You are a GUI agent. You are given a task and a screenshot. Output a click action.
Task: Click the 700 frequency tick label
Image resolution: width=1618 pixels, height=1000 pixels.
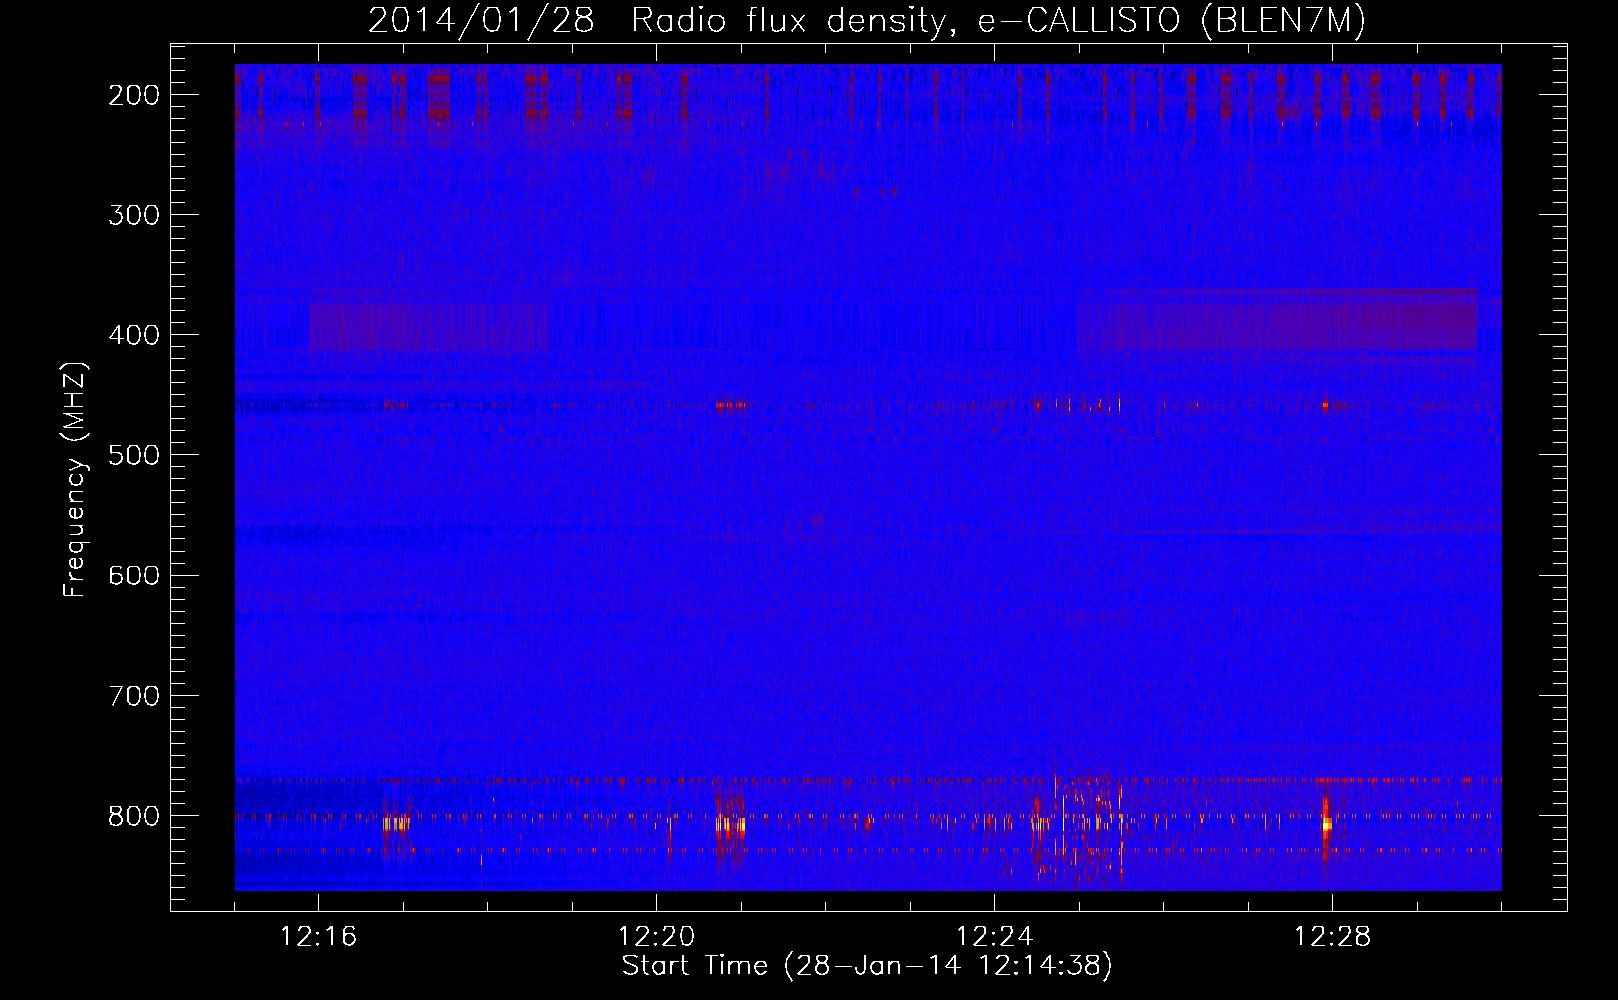(133, 695)
